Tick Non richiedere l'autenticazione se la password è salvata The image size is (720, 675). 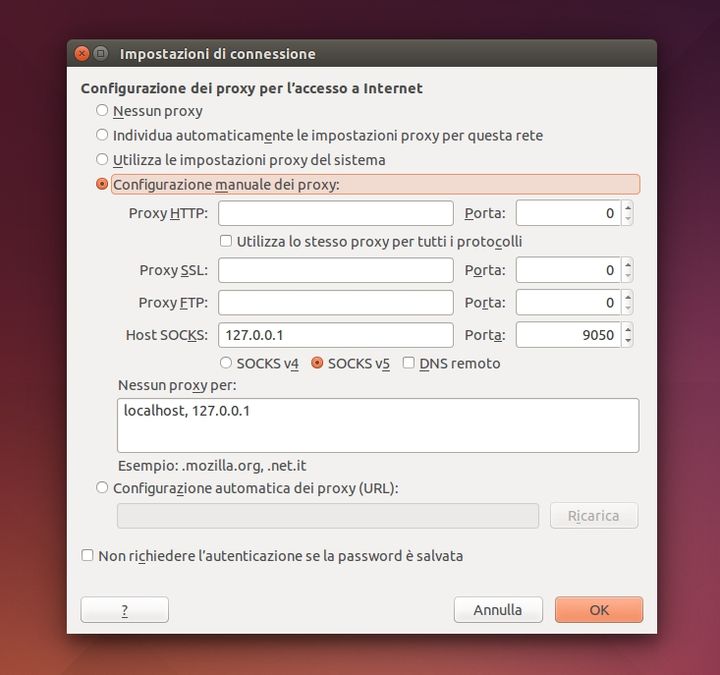point(87,555)
